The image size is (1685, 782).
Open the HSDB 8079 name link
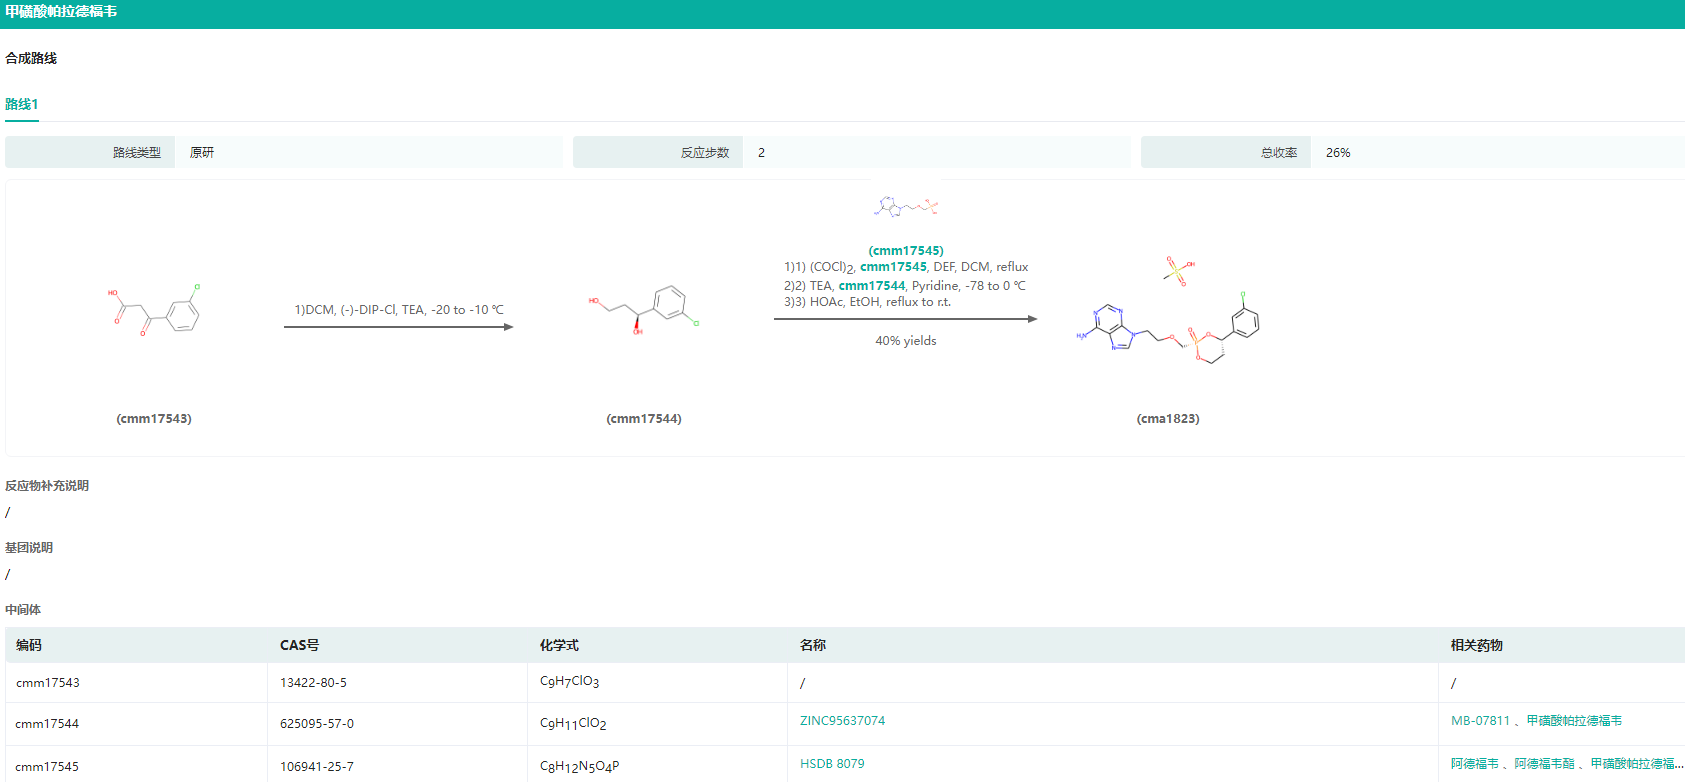click(x=832, y=764)
